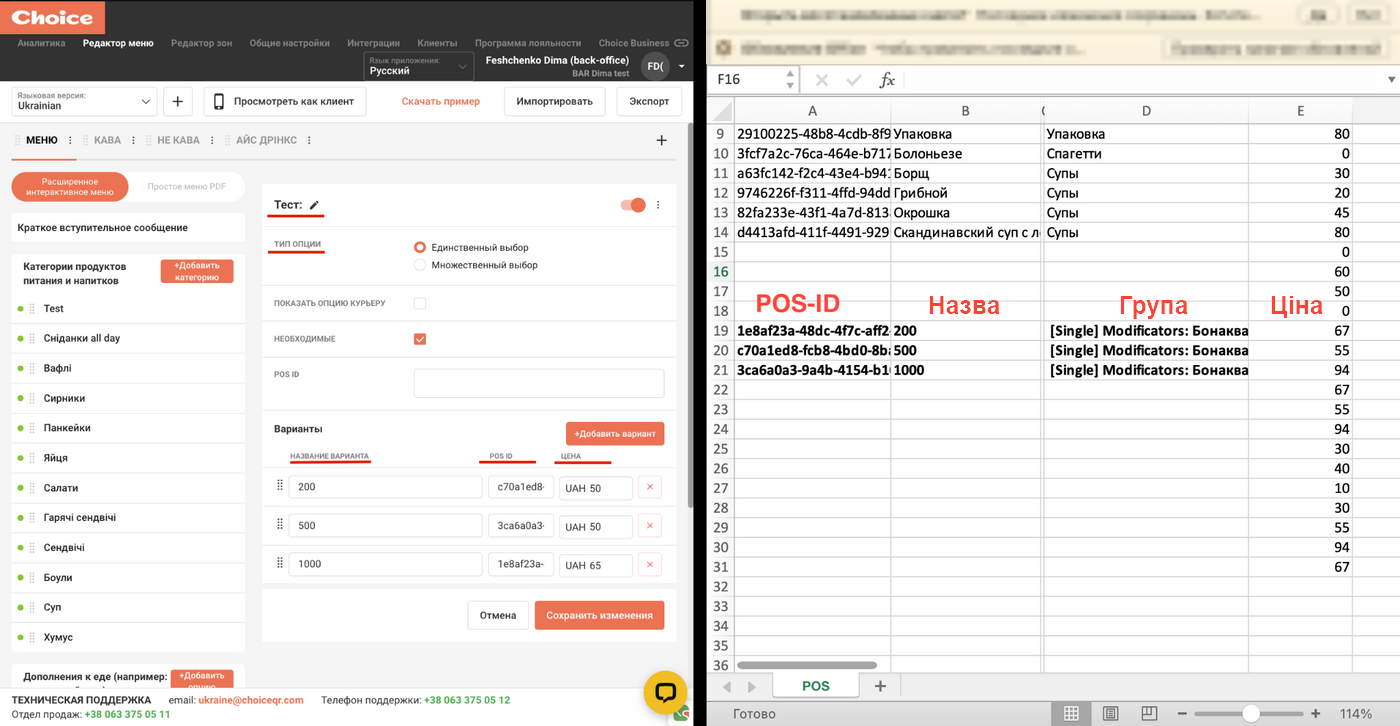Screen dimensions: 1400x726
Task: Select Единственный выбор radio button
Action: tap(420, 247)
